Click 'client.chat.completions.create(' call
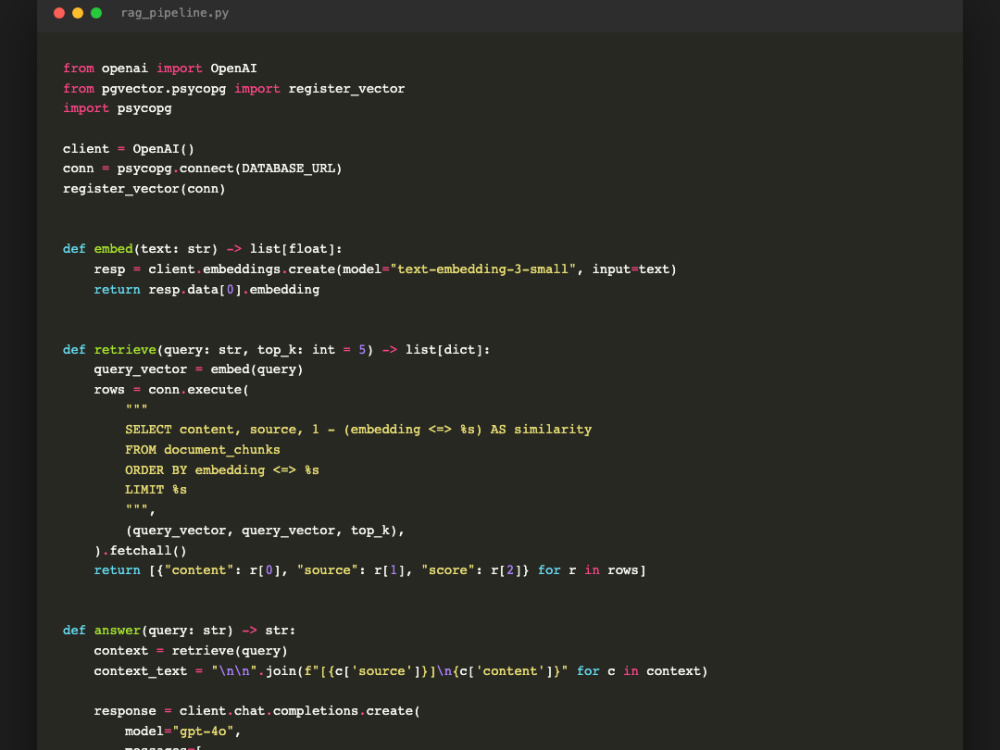This screenshot has width=1000, height=750. 300,710
